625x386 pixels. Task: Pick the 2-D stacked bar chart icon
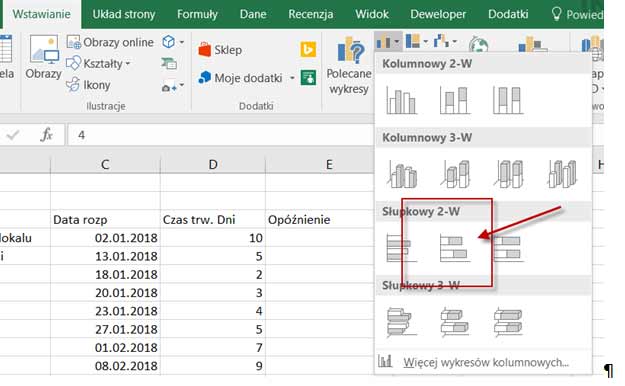point(455,248)
